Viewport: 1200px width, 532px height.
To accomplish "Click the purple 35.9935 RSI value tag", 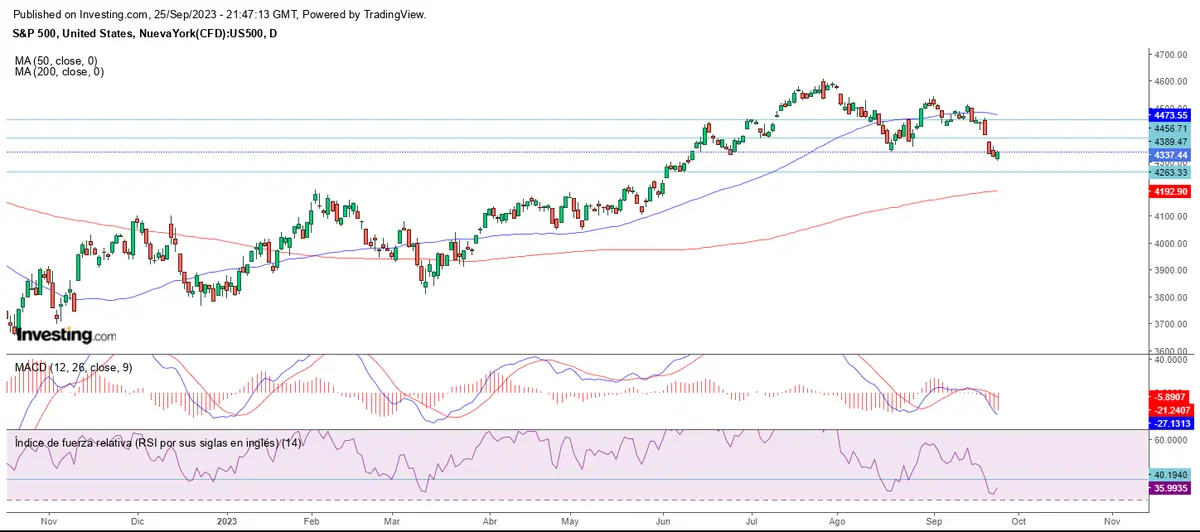I will 1168,489.
